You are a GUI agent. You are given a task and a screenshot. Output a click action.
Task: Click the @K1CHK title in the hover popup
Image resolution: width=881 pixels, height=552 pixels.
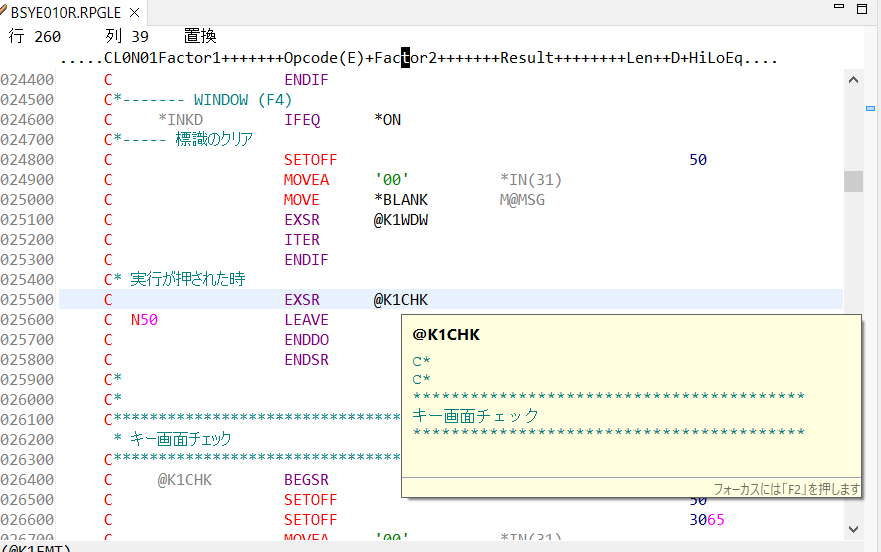tap(446, 335)
